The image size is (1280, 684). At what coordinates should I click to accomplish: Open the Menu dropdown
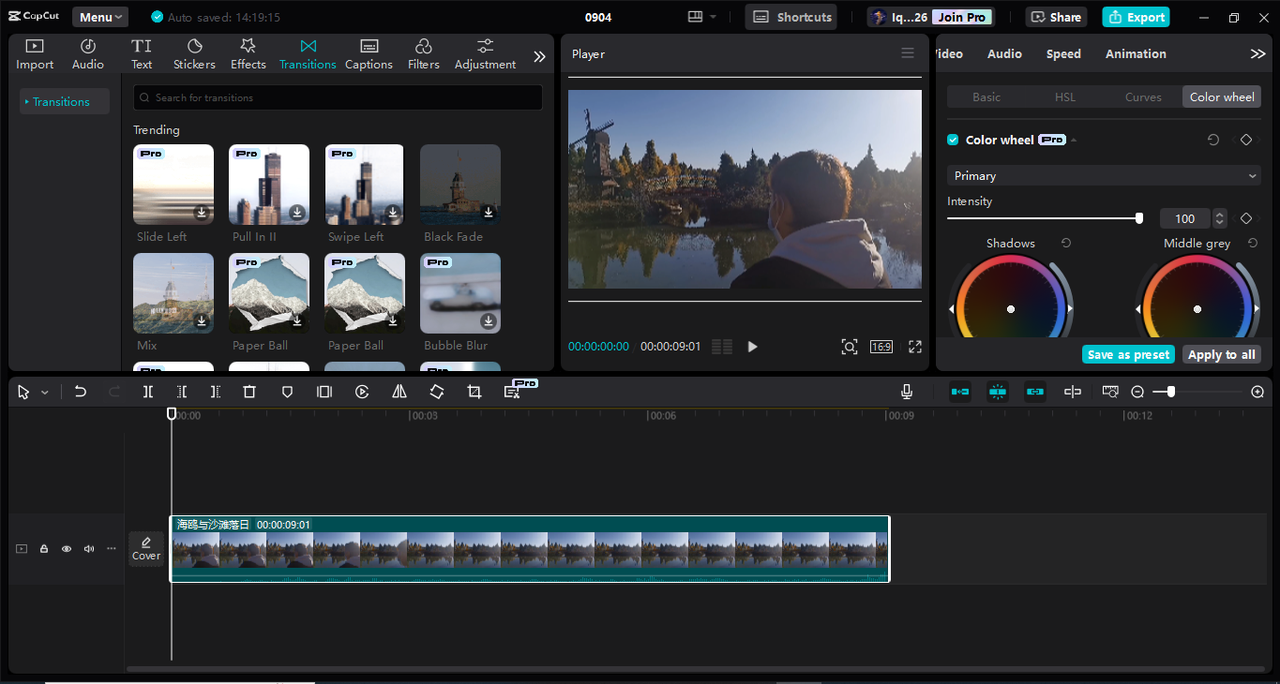pos(100,17)
